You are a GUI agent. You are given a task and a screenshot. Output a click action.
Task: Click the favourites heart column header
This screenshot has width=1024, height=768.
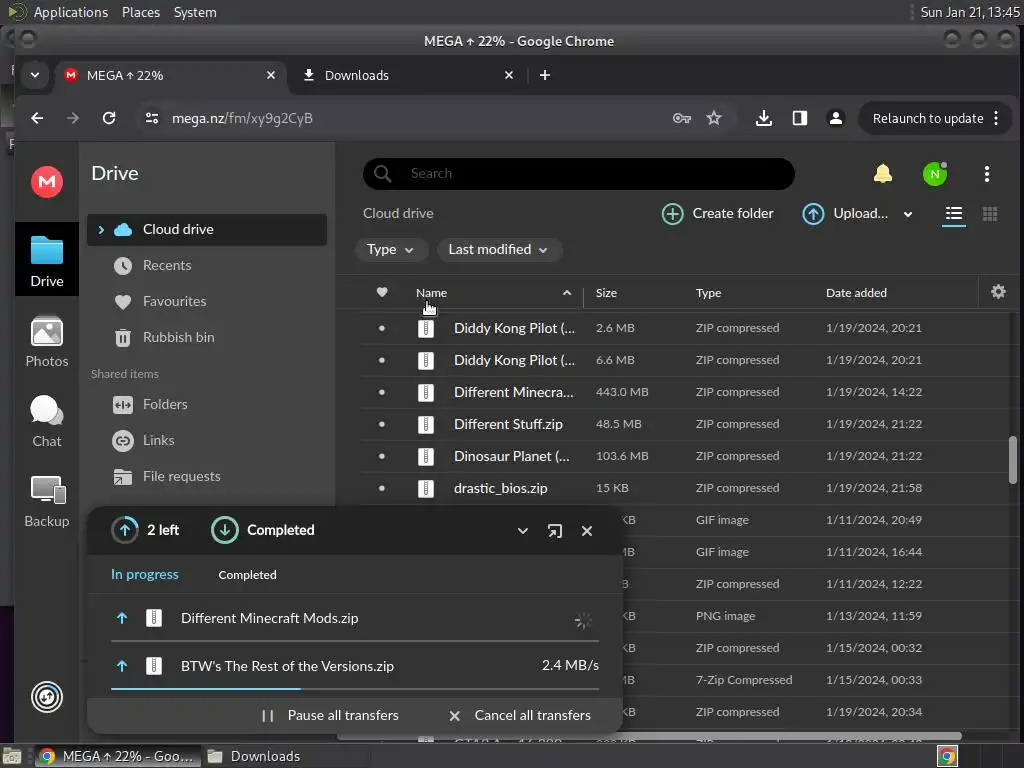click(x=382, y=292)
